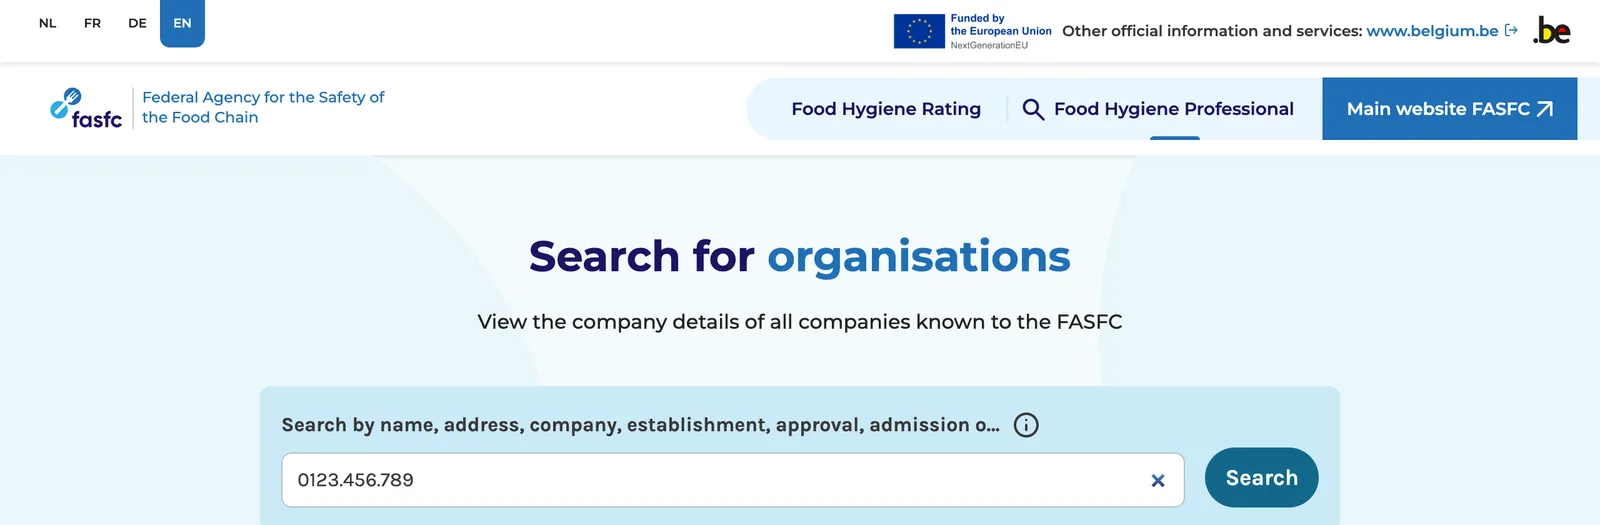Open the www.belgium.be link
Screen dimensions: 1600x525
tap(1432, 31)
